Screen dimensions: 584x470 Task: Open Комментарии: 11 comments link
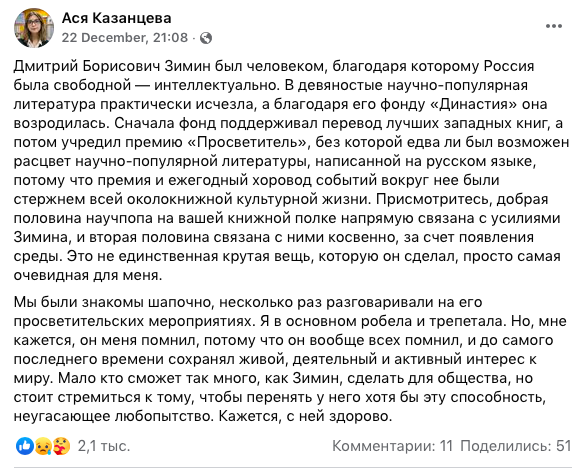coord(393,446)
